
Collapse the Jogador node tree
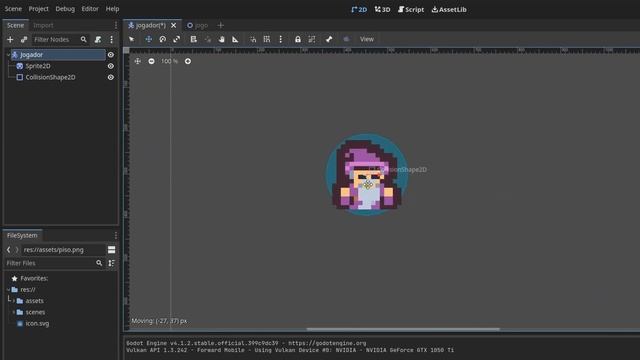point(8,55)
